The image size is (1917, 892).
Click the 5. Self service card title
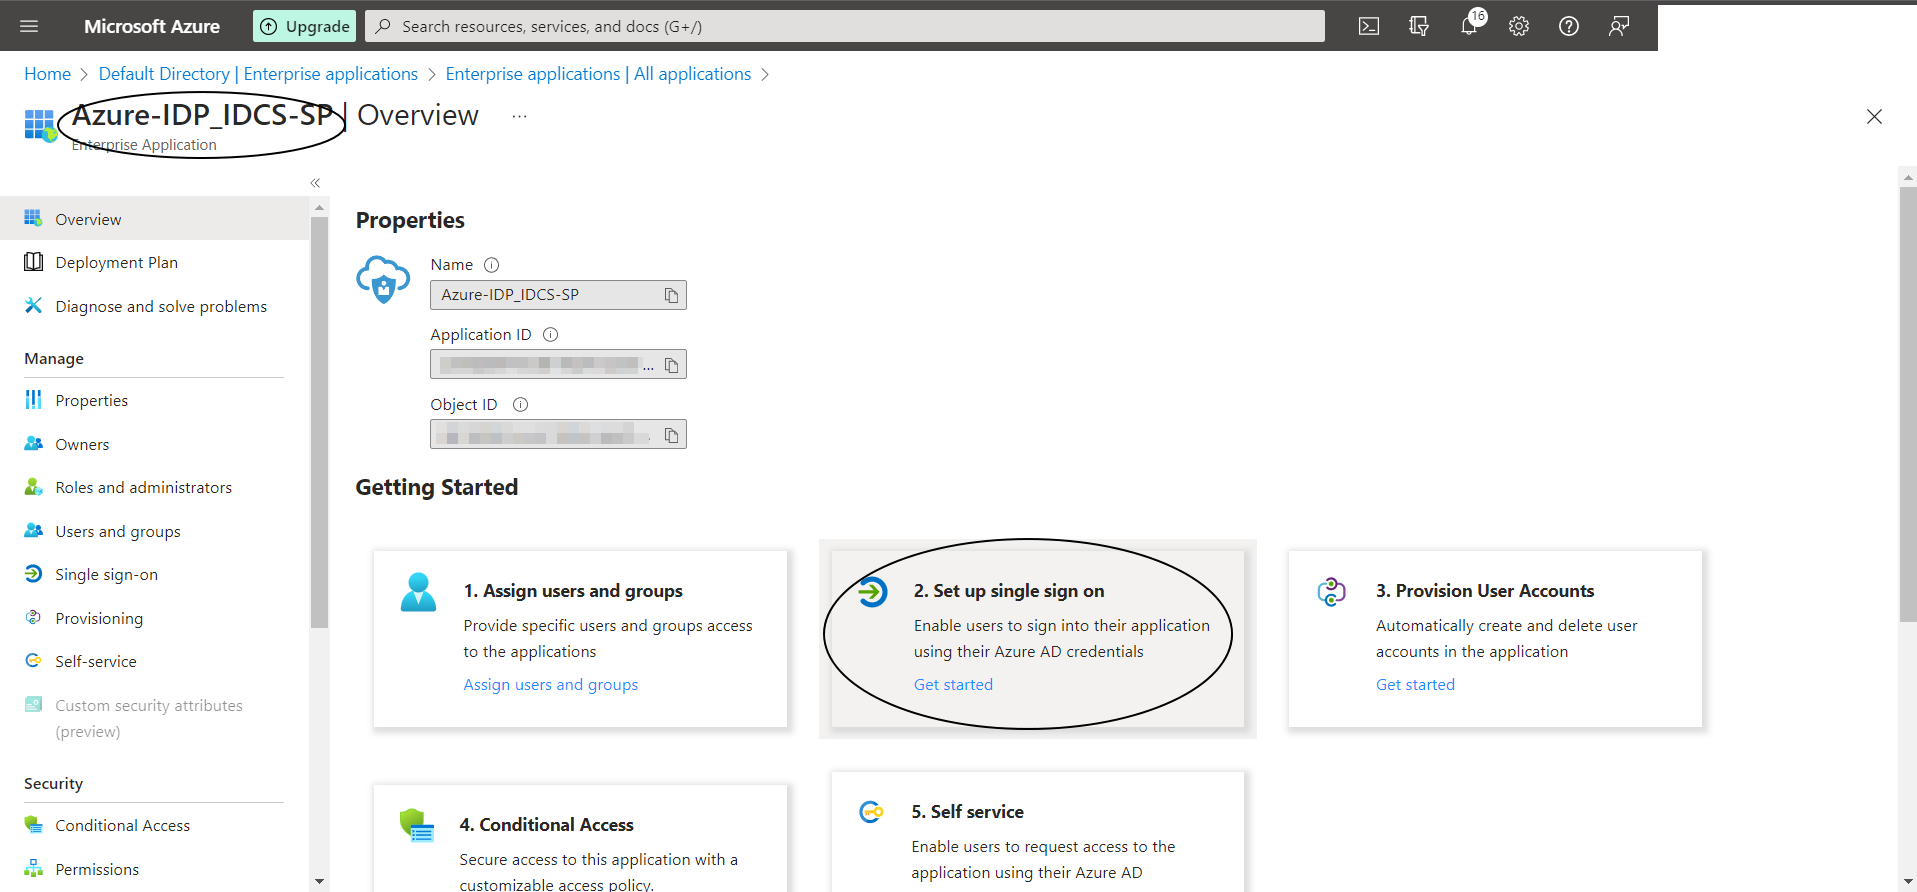[x=967, y=812]
